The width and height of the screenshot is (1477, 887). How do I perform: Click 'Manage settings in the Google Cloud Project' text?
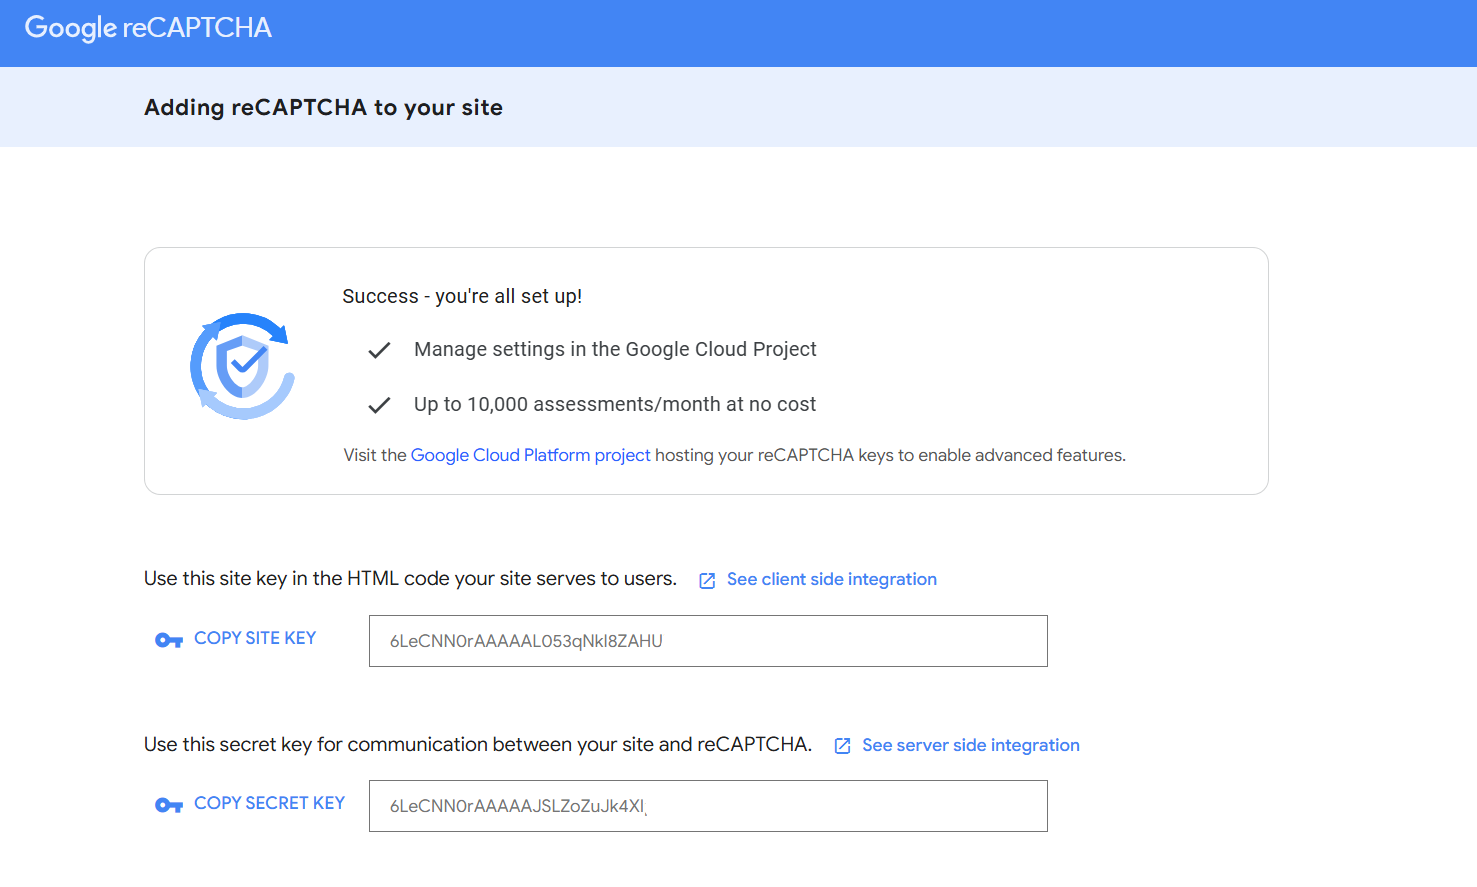click(615, 349)
